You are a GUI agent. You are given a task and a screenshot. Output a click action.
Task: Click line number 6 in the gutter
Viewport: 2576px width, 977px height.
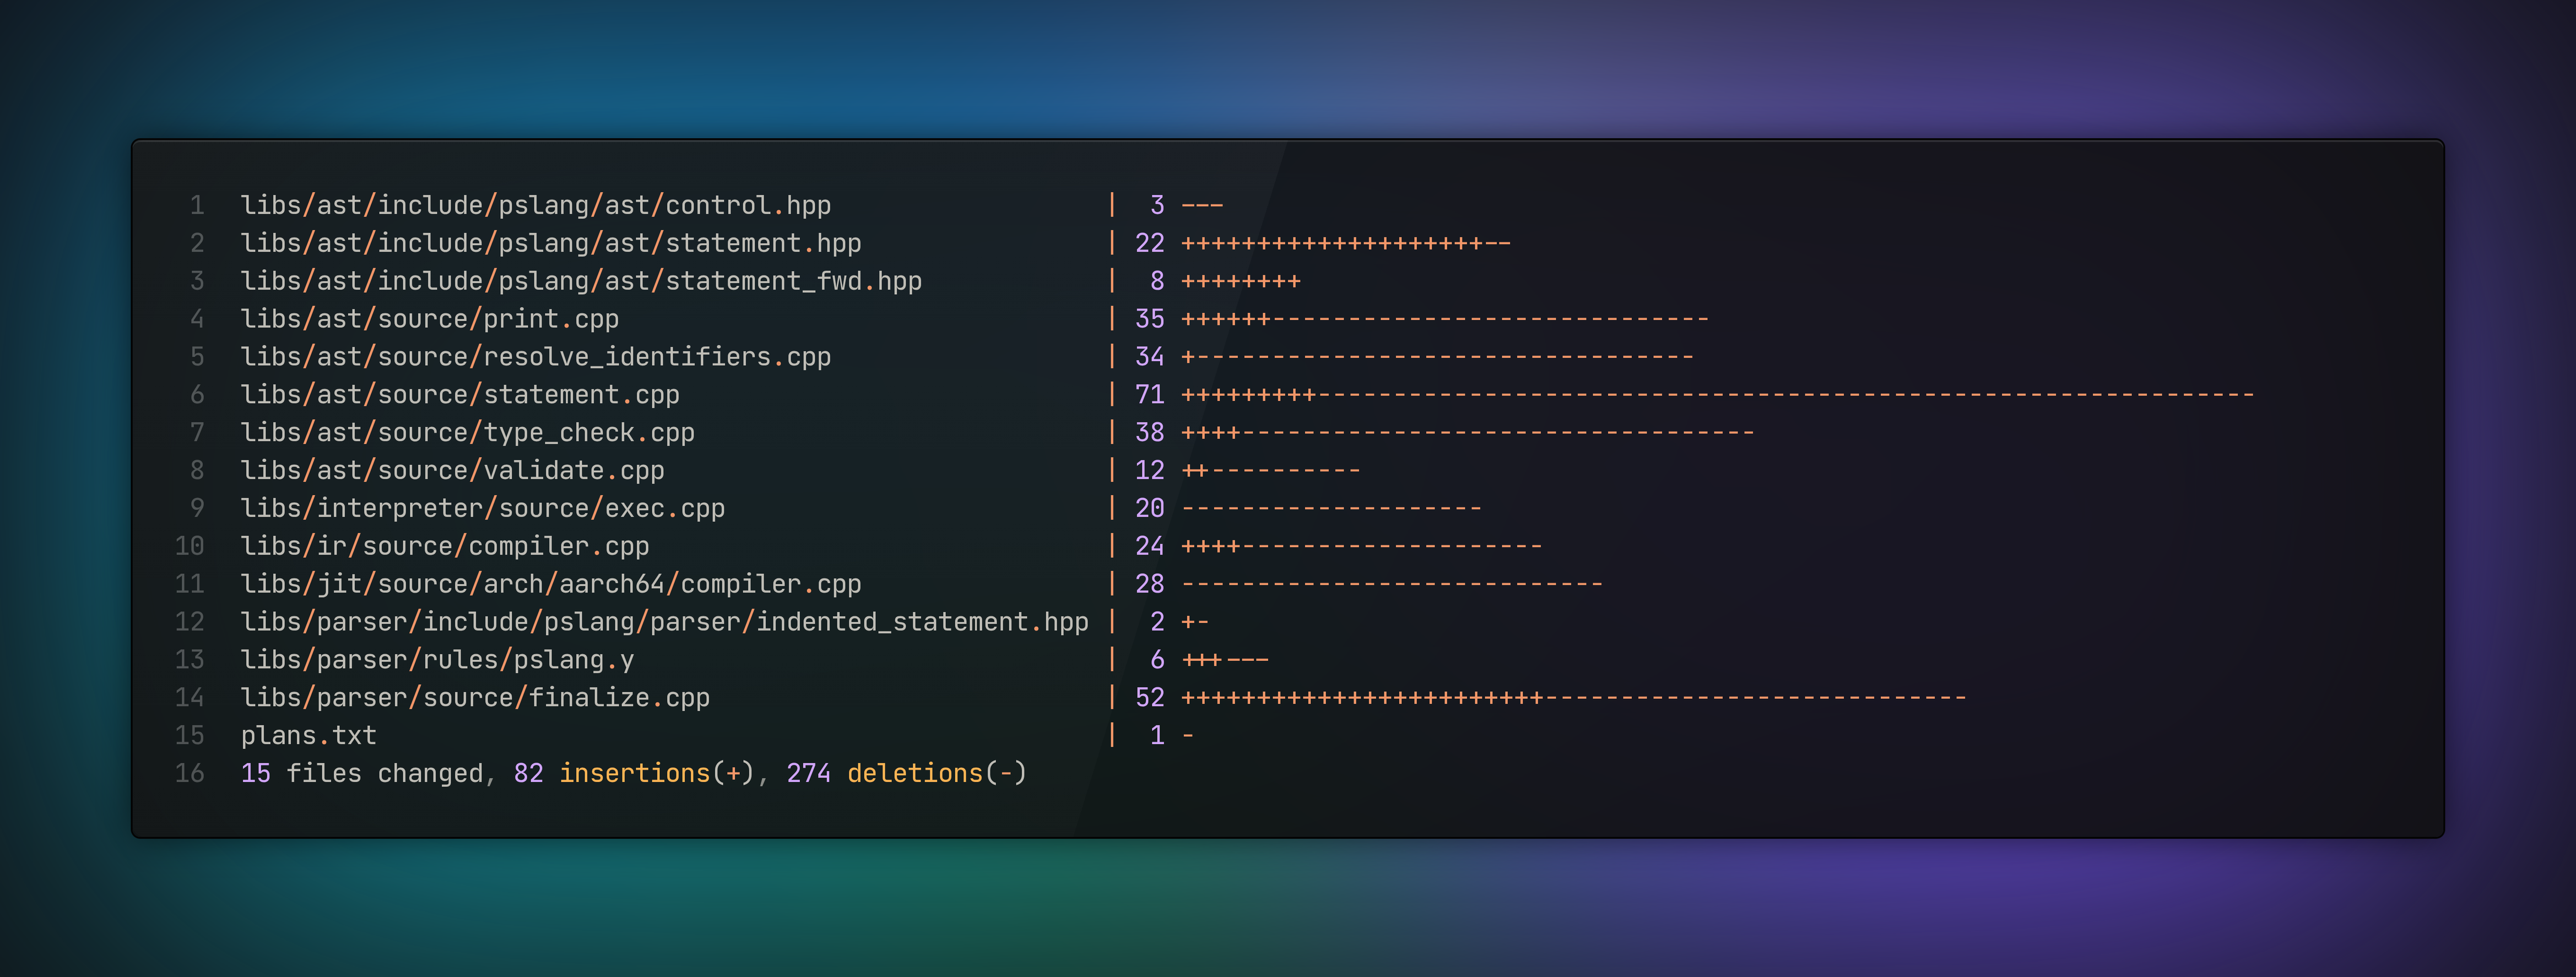pos(197,395)
